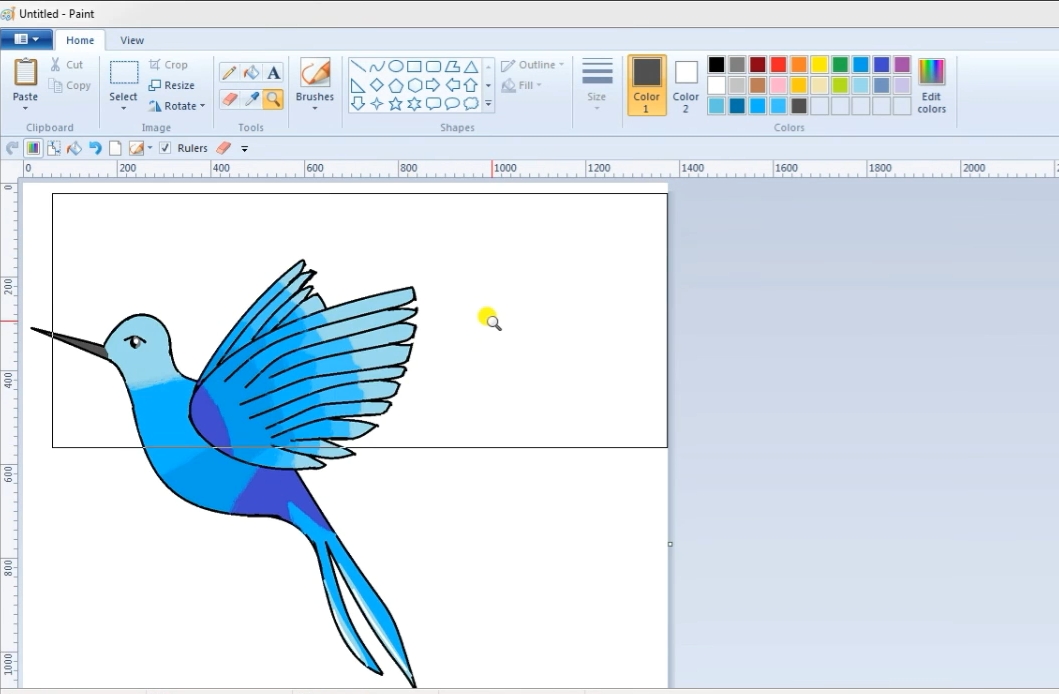Click the Edit colors icon in quick access toolbar
The image size is (1059, 694).
(x=32, y=148)
